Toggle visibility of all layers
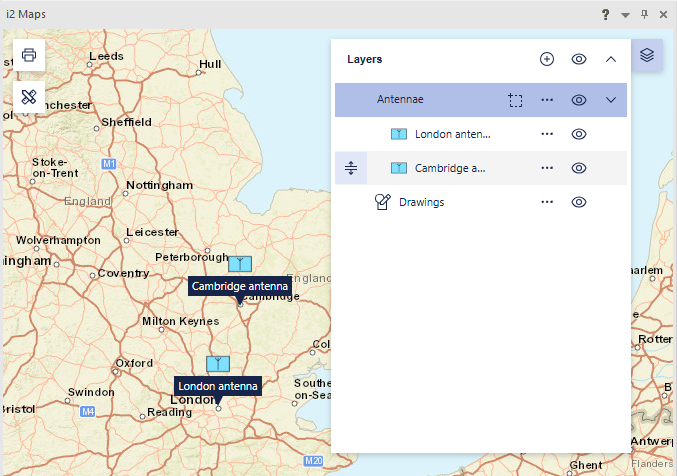 point(578,59)
